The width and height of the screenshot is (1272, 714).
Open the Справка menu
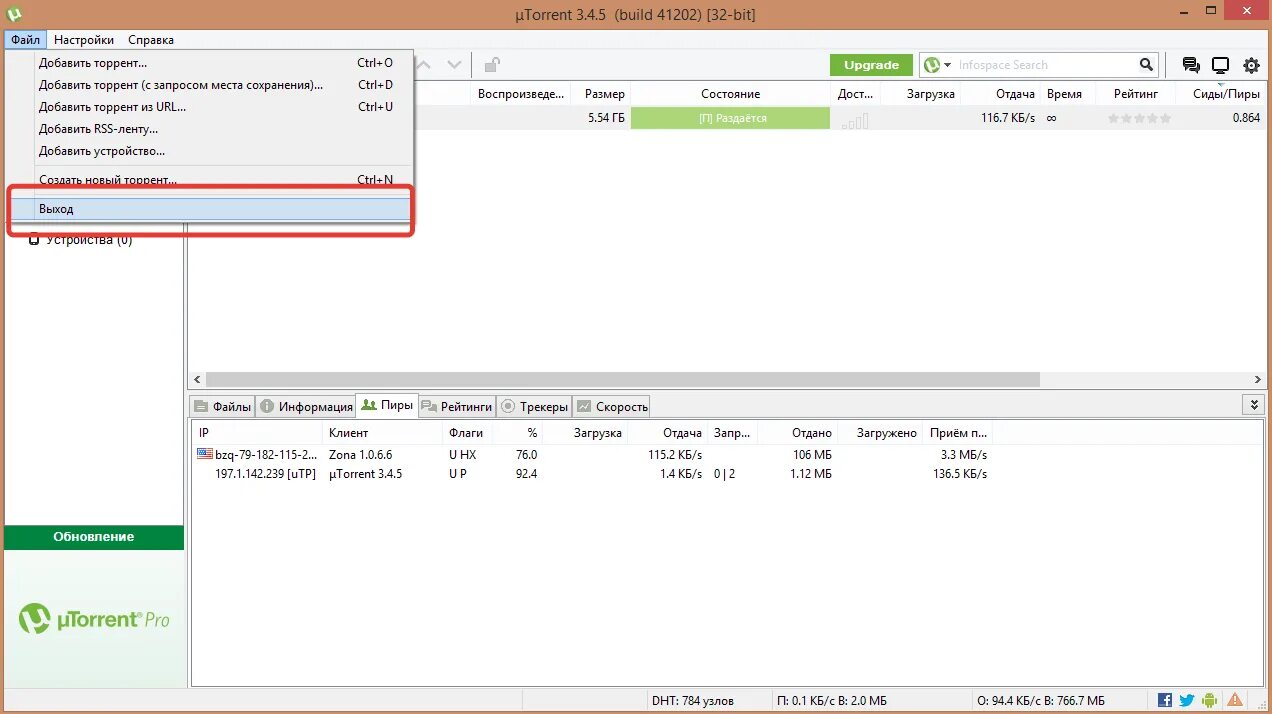coord(151,40)
